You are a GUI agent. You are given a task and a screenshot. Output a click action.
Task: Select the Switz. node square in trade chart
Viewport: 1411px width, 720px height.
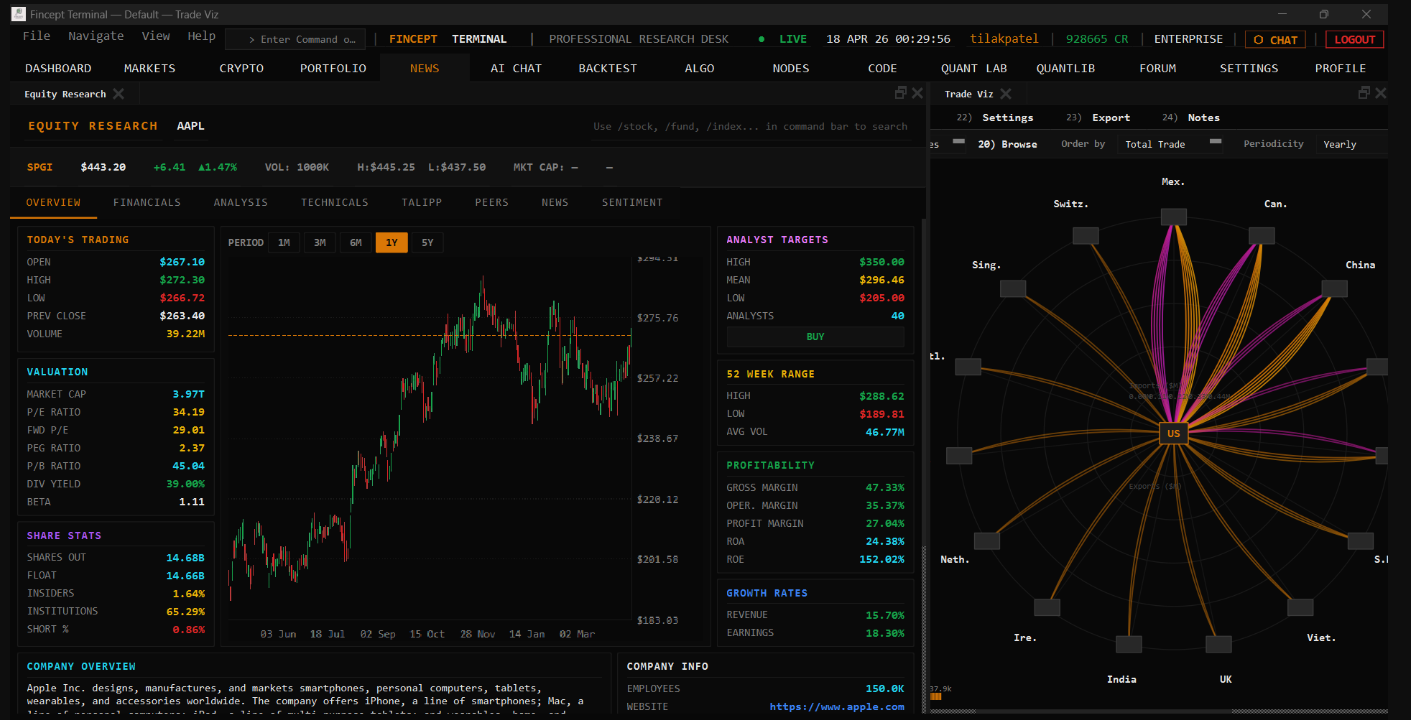pyautogui.click(x=1085, y=236)
